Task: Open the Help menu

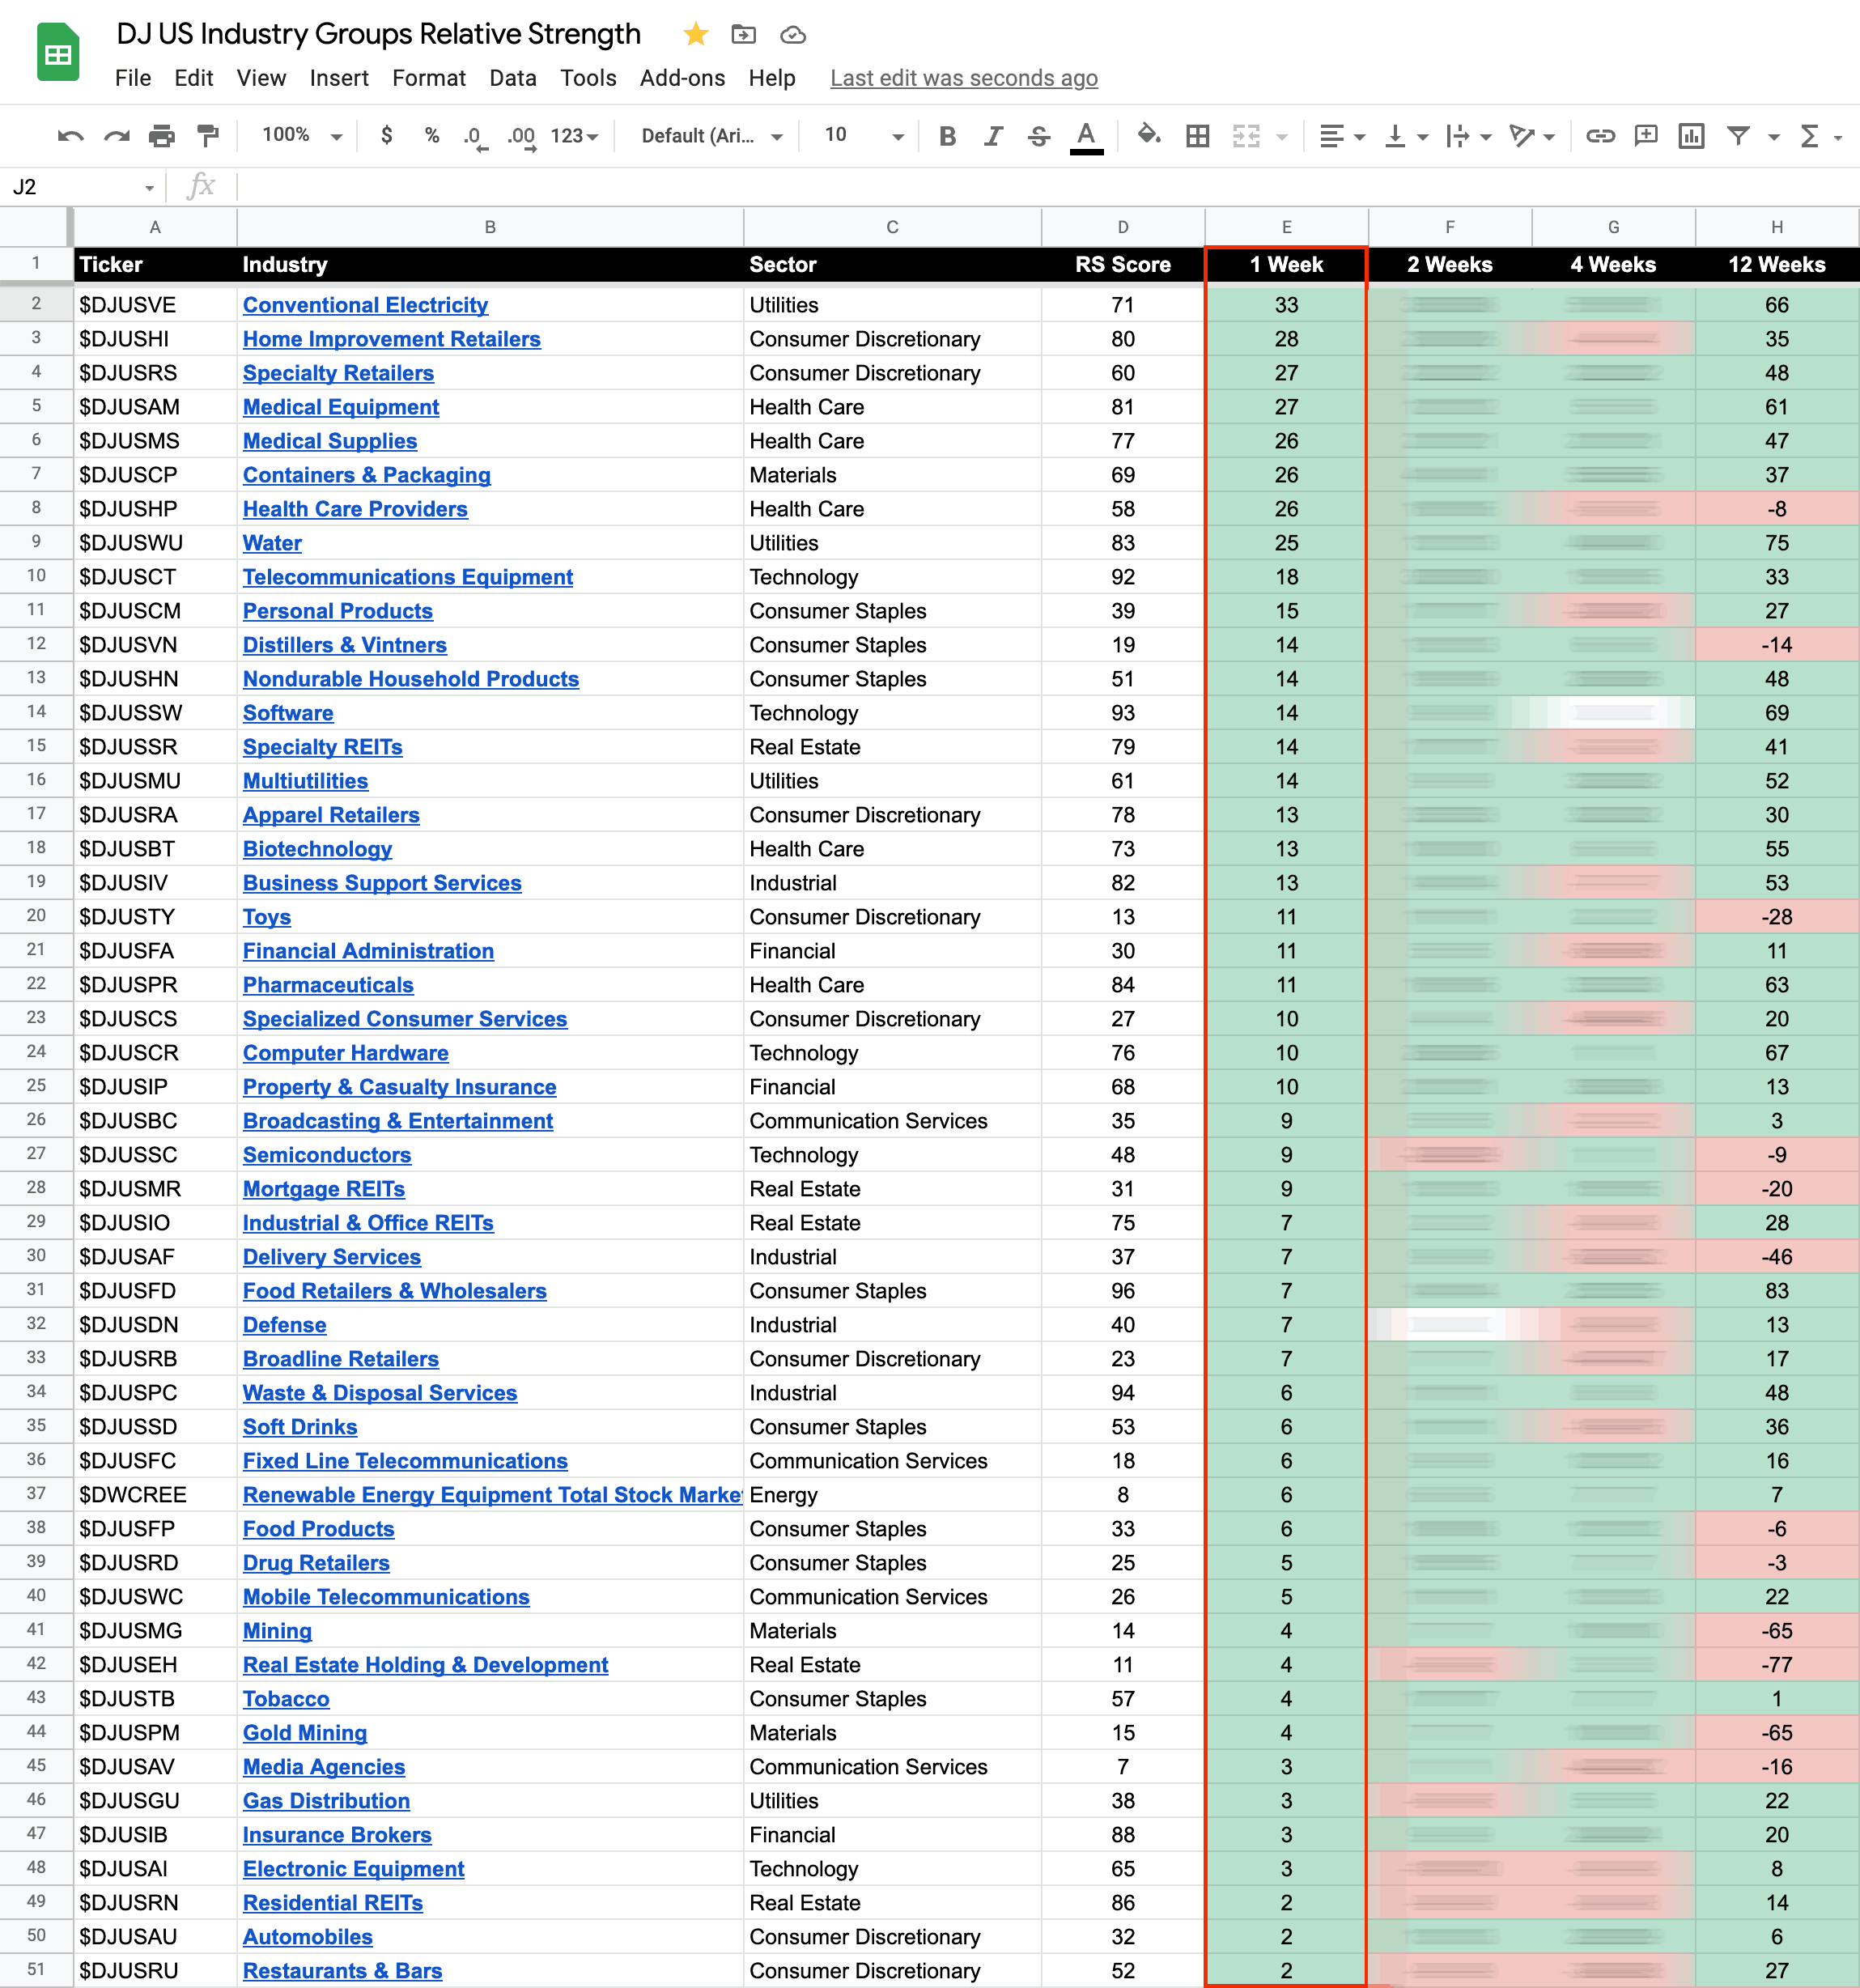Action: tap(772, 78)
